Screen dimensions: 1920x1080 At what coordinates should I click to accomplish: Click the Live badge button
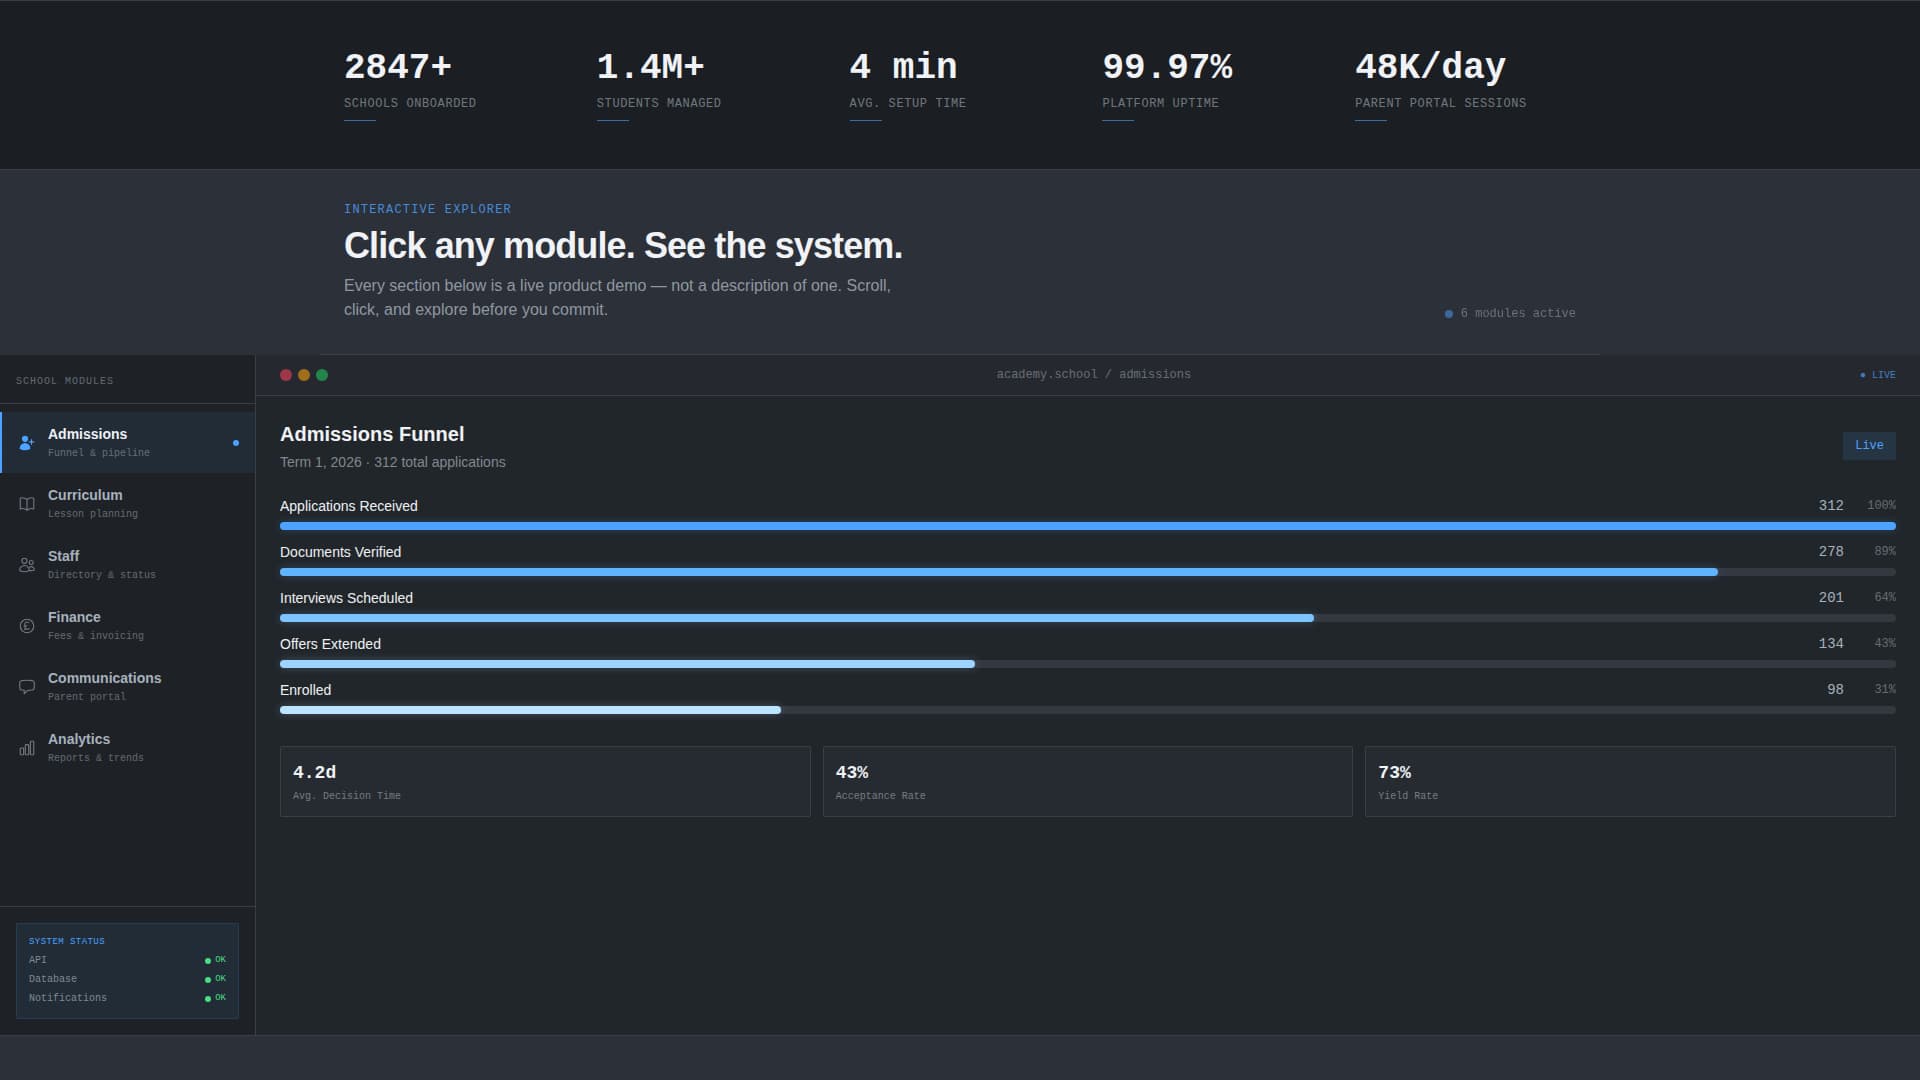tap(1868, 445)
